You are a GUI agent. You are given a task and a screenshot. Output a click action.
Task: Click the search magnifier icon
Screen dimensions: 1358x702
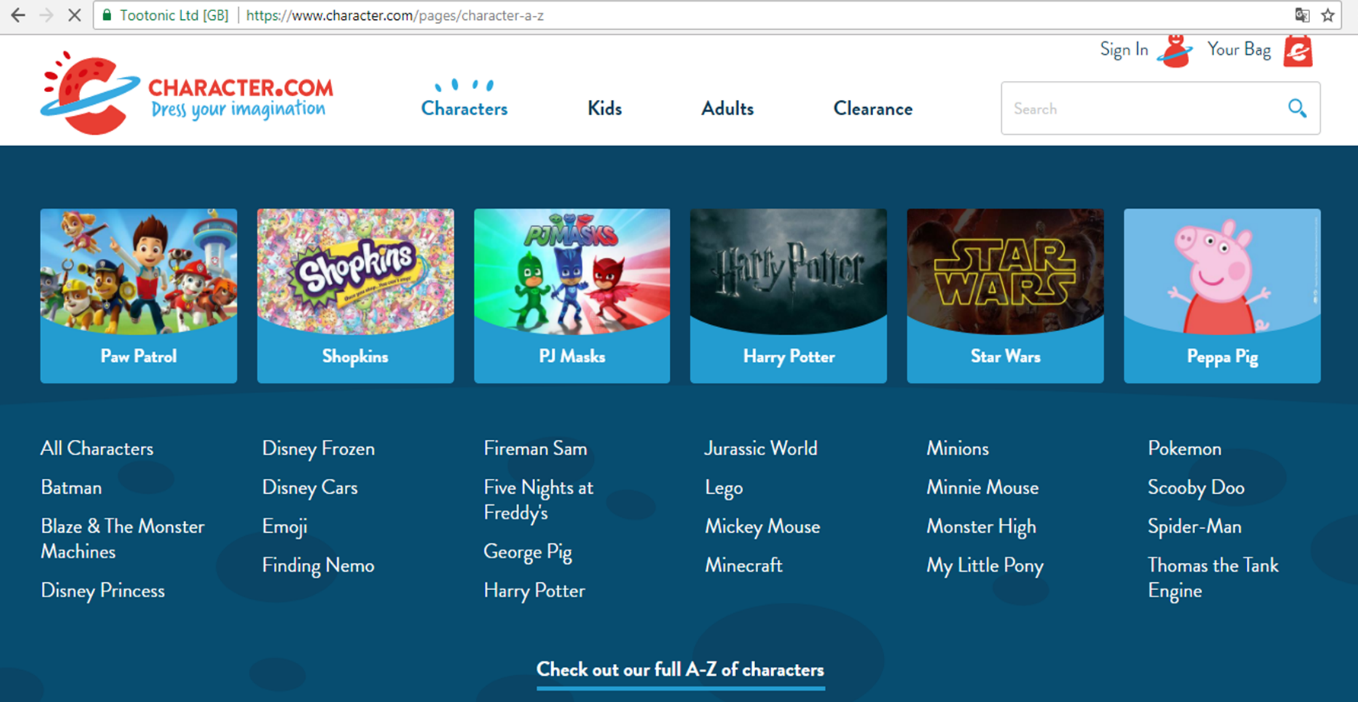coord(1297,108)
